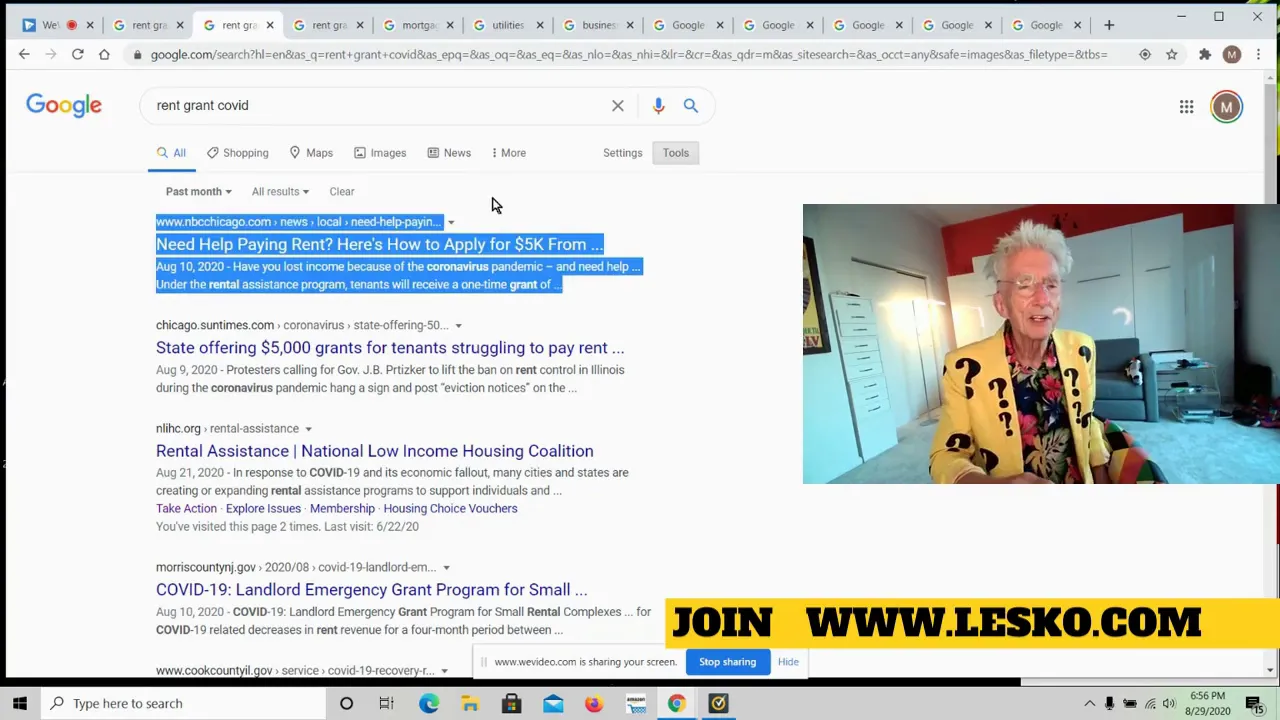This screenshot has width=1280, height=720.
Task: Open the chicago.suntimes.com result options arrow
Action: pyautogui.click(x=458, y=325)
